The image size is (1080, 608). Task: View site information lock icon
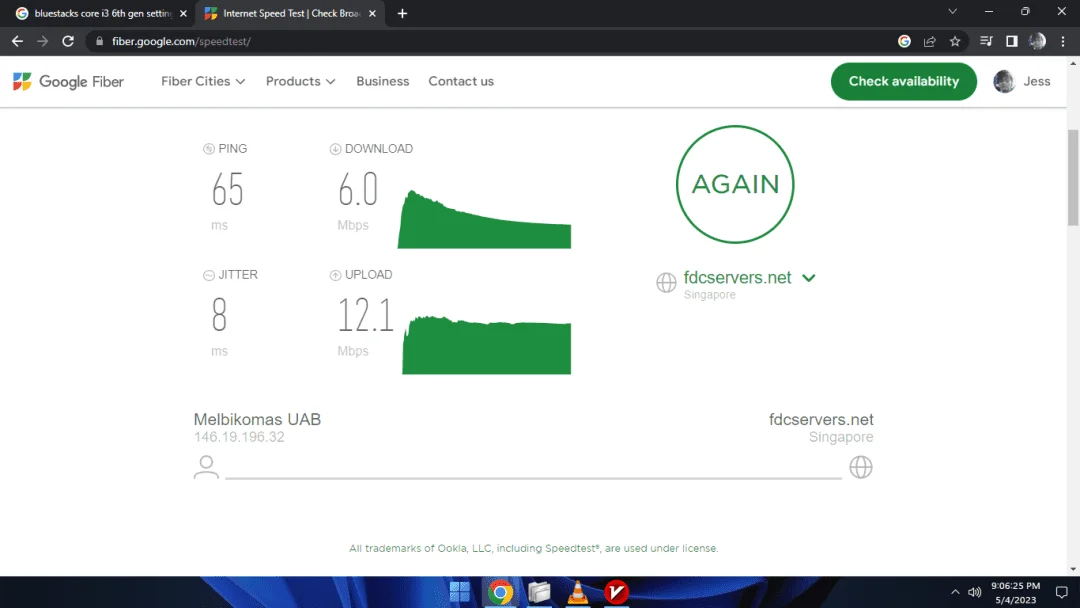tap(99, 41)
